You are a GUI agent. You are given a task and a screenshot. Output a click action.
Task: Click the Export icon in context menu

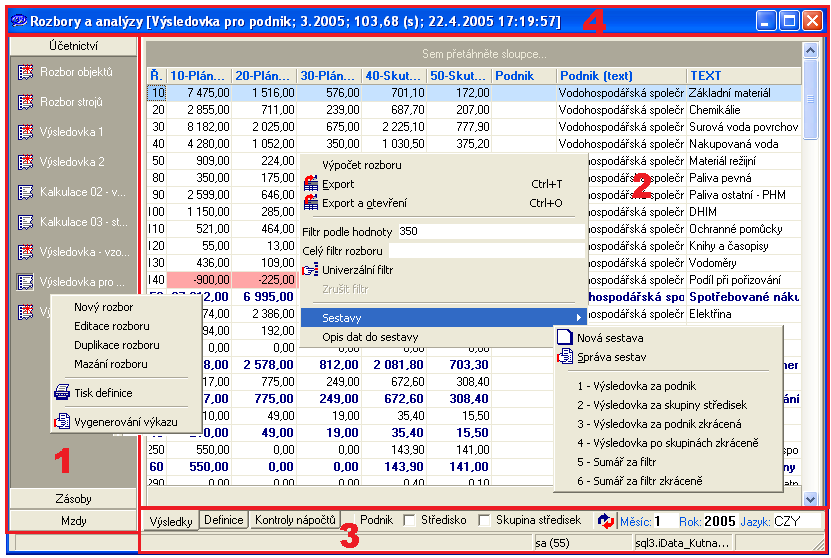[310, 184]
